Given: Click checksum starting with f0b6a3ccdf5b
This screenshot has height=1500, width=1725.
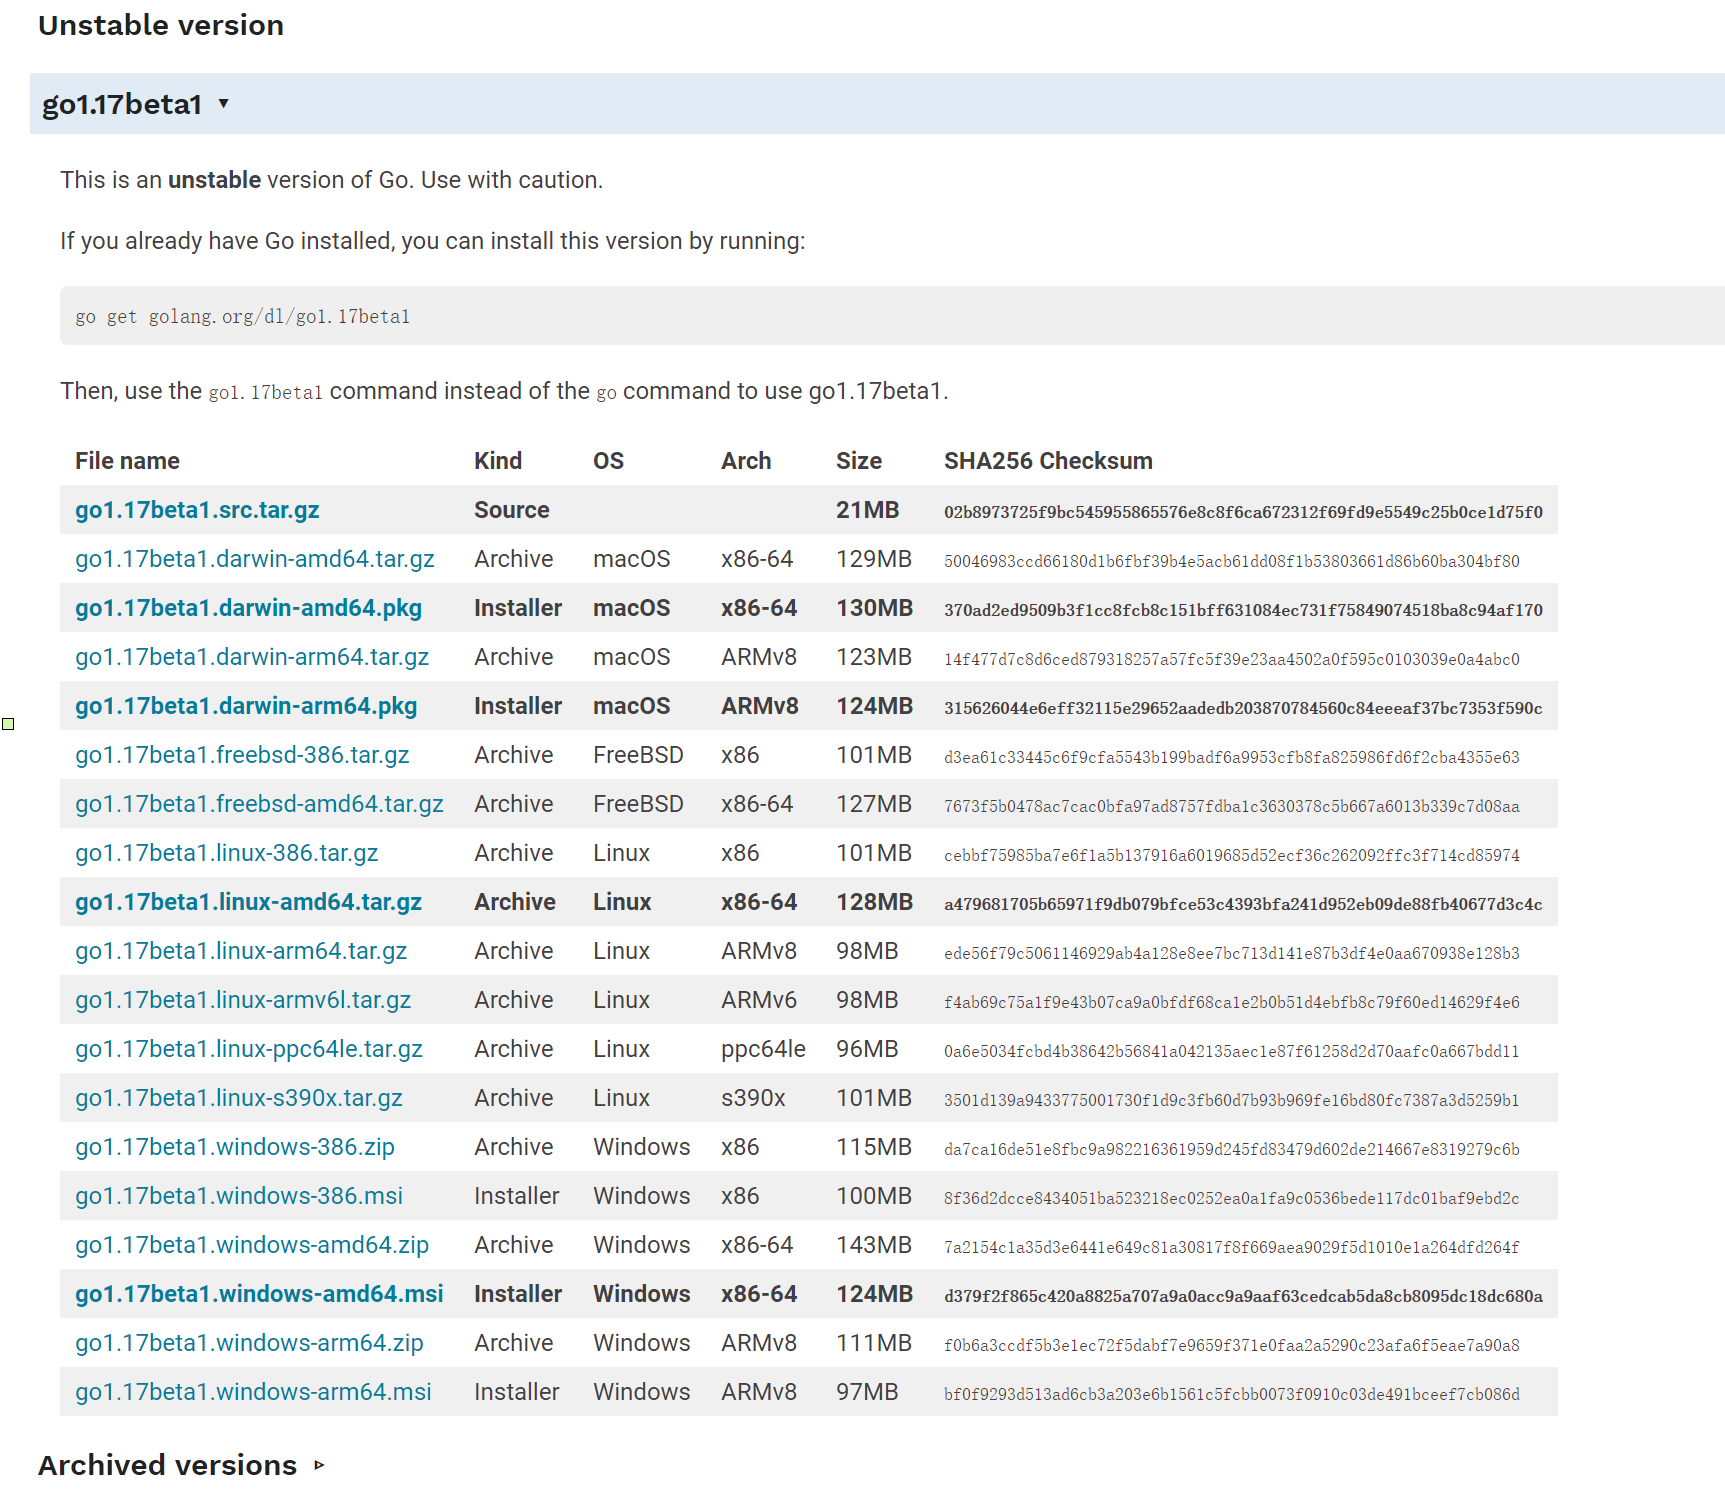Looking at the screenshot, I should [x=1232, y=1345].
